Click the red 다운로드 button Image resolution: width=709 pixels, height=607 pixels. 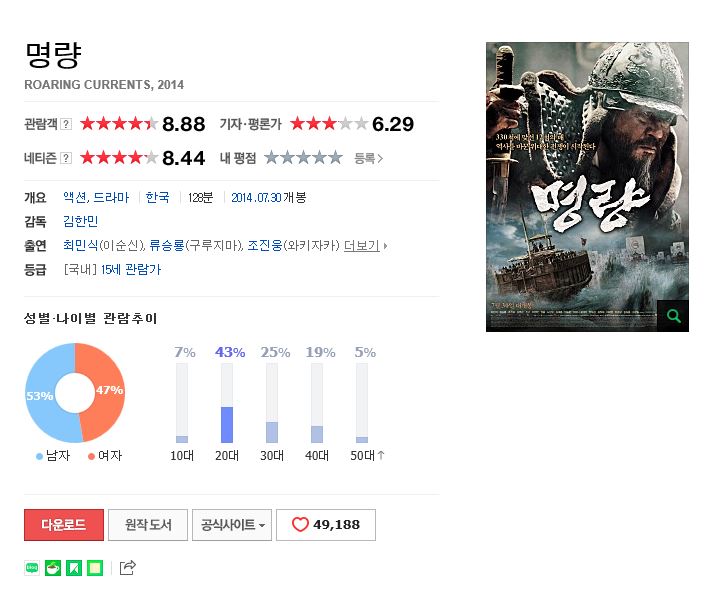coord(64,525)
